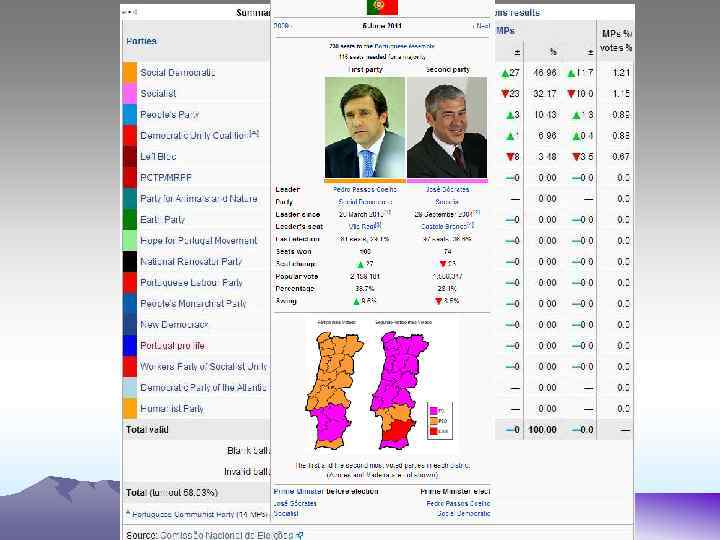Open the Earth Party link

coord(163,219)
